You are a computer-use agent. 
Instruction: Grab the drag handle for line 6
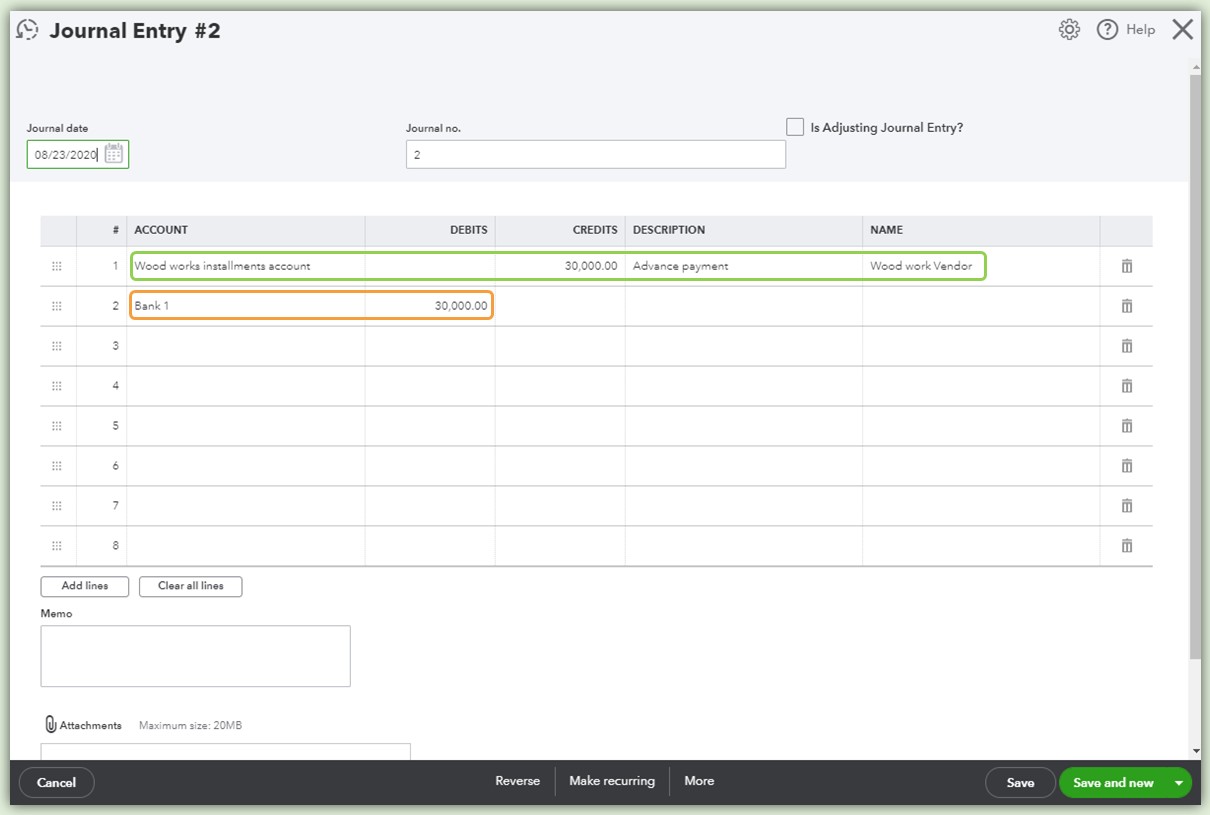tap(57, 466)
